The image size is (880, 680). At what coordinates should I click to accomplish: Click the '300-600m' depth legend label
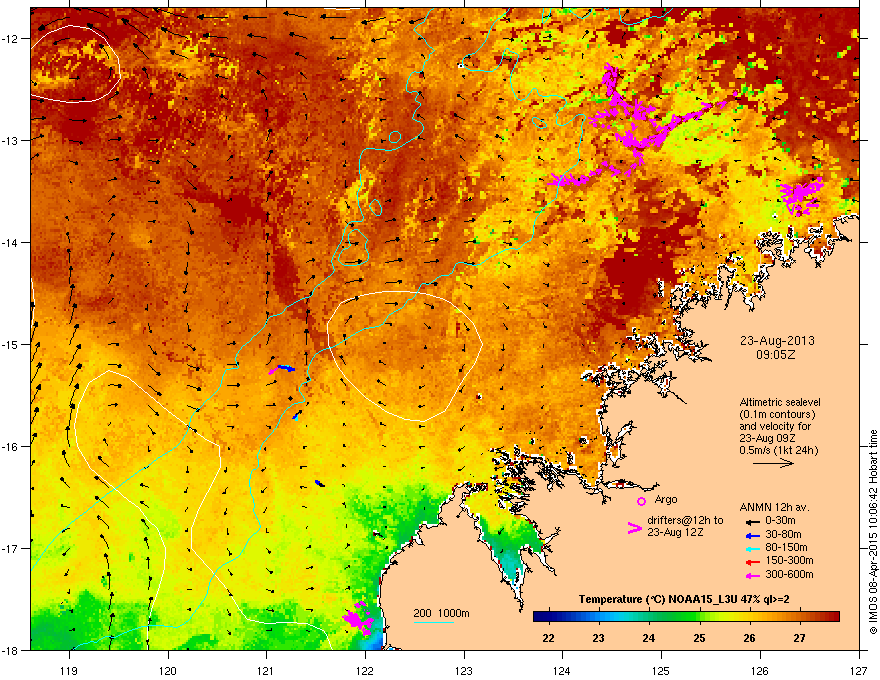[789, 575]
